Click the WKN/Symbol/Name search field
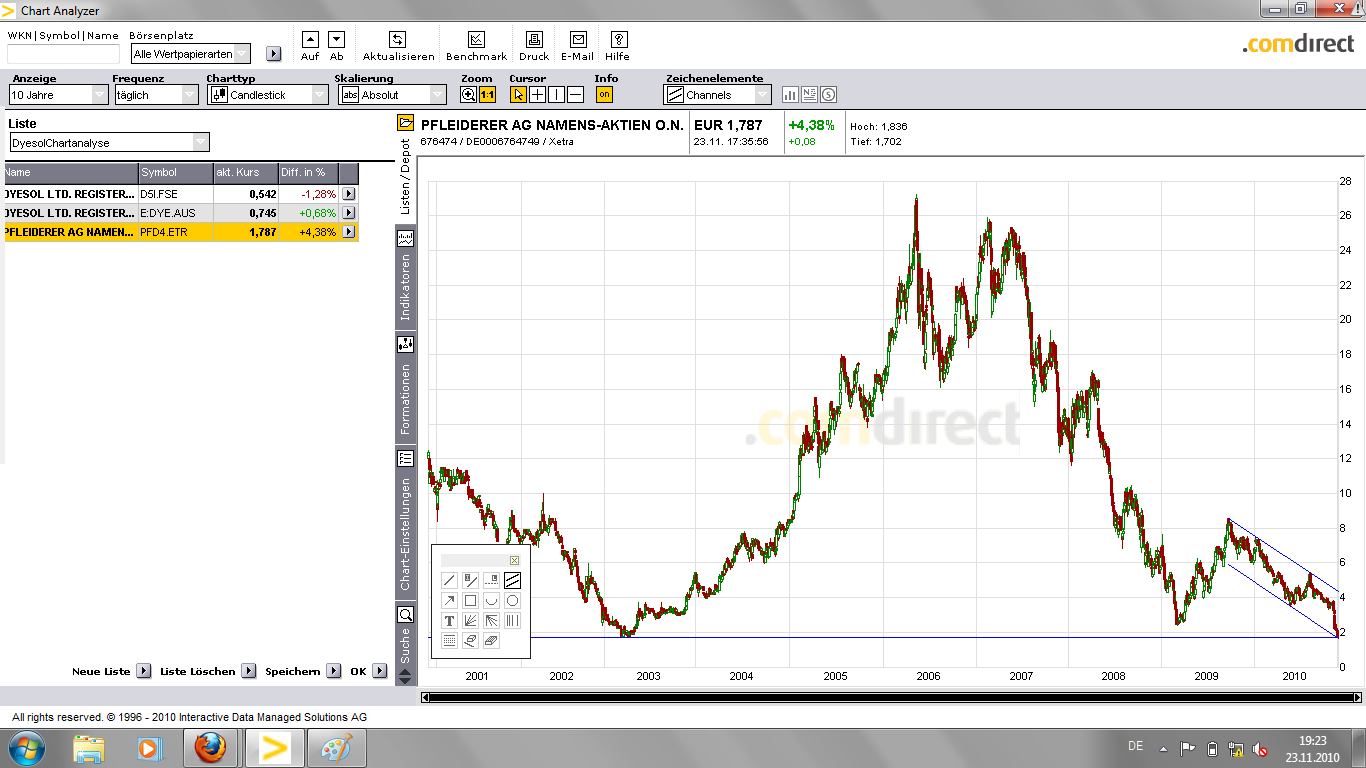 point(63,54)
